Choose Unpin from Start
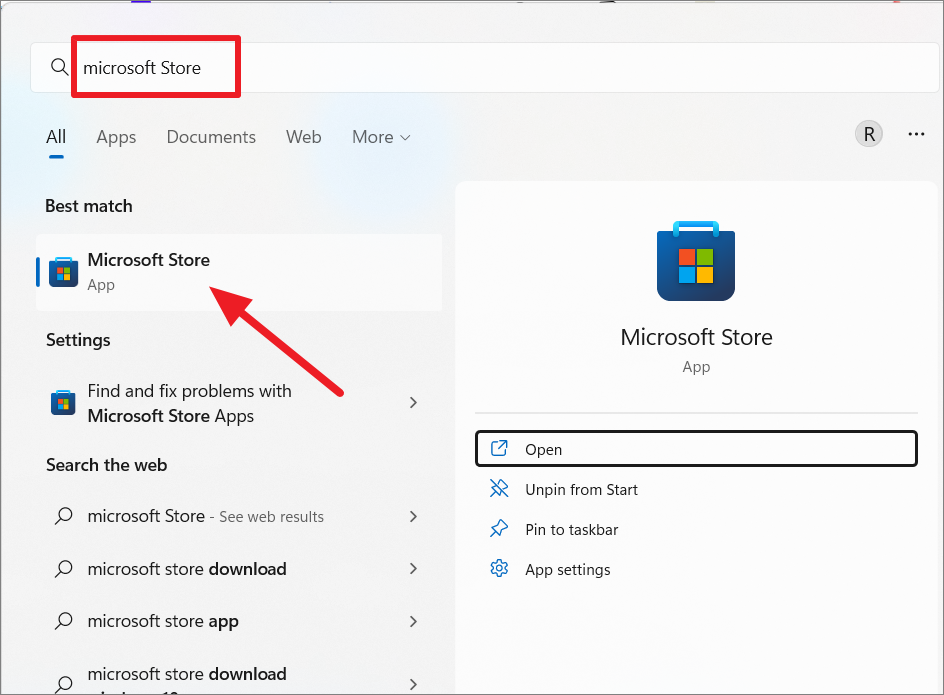This screenshot has height=695, width=944. click(x=696, y=489)
